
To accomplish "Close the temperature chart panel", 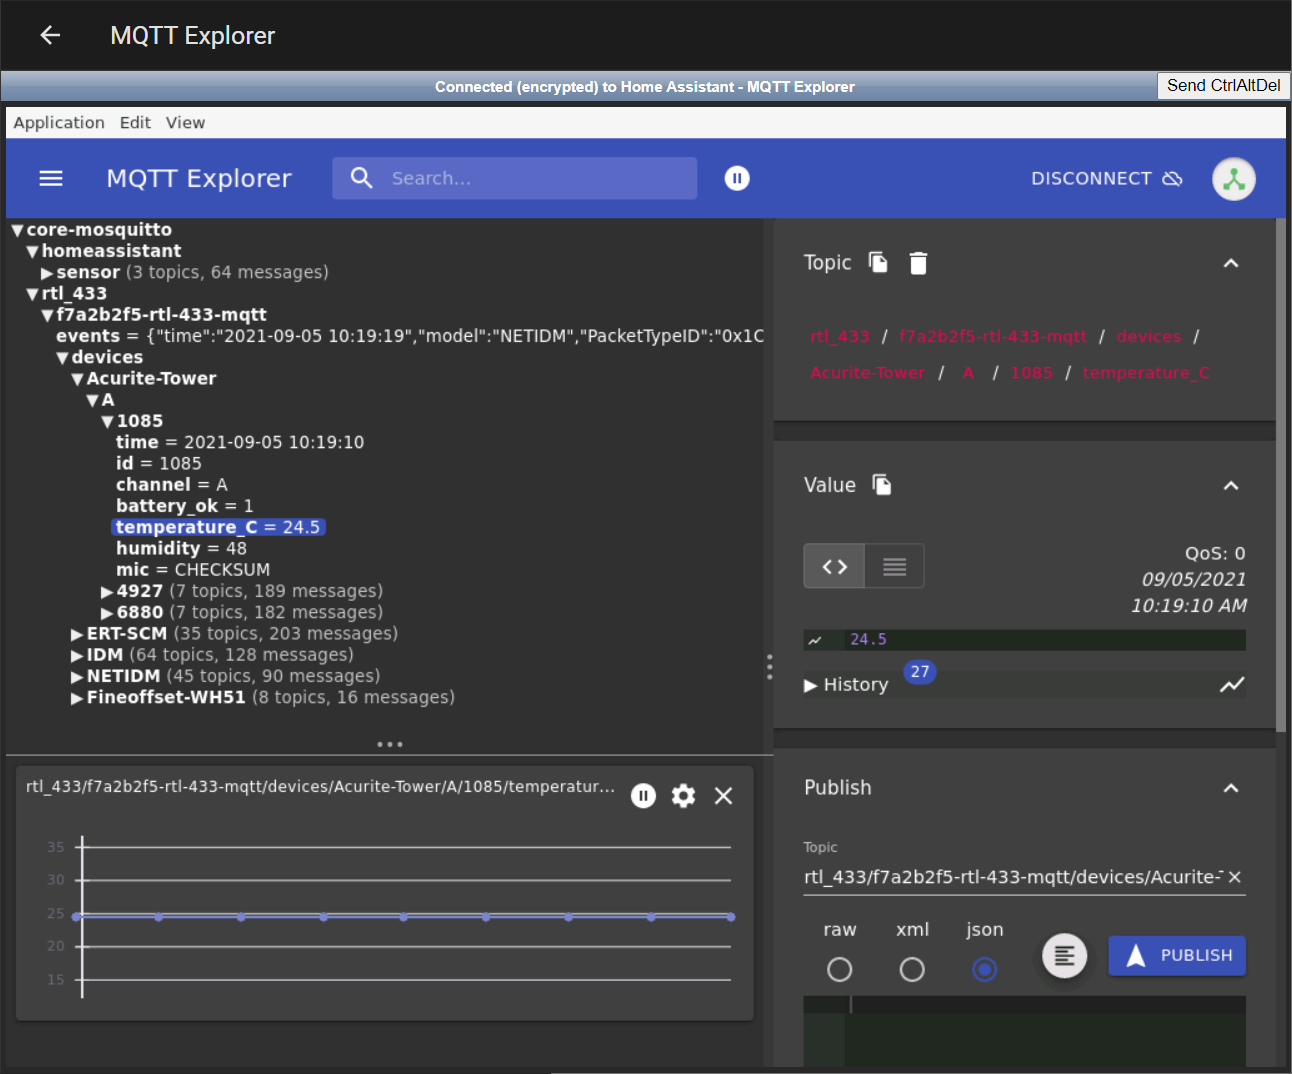I will pyautogui.click(x=723, y=796).
